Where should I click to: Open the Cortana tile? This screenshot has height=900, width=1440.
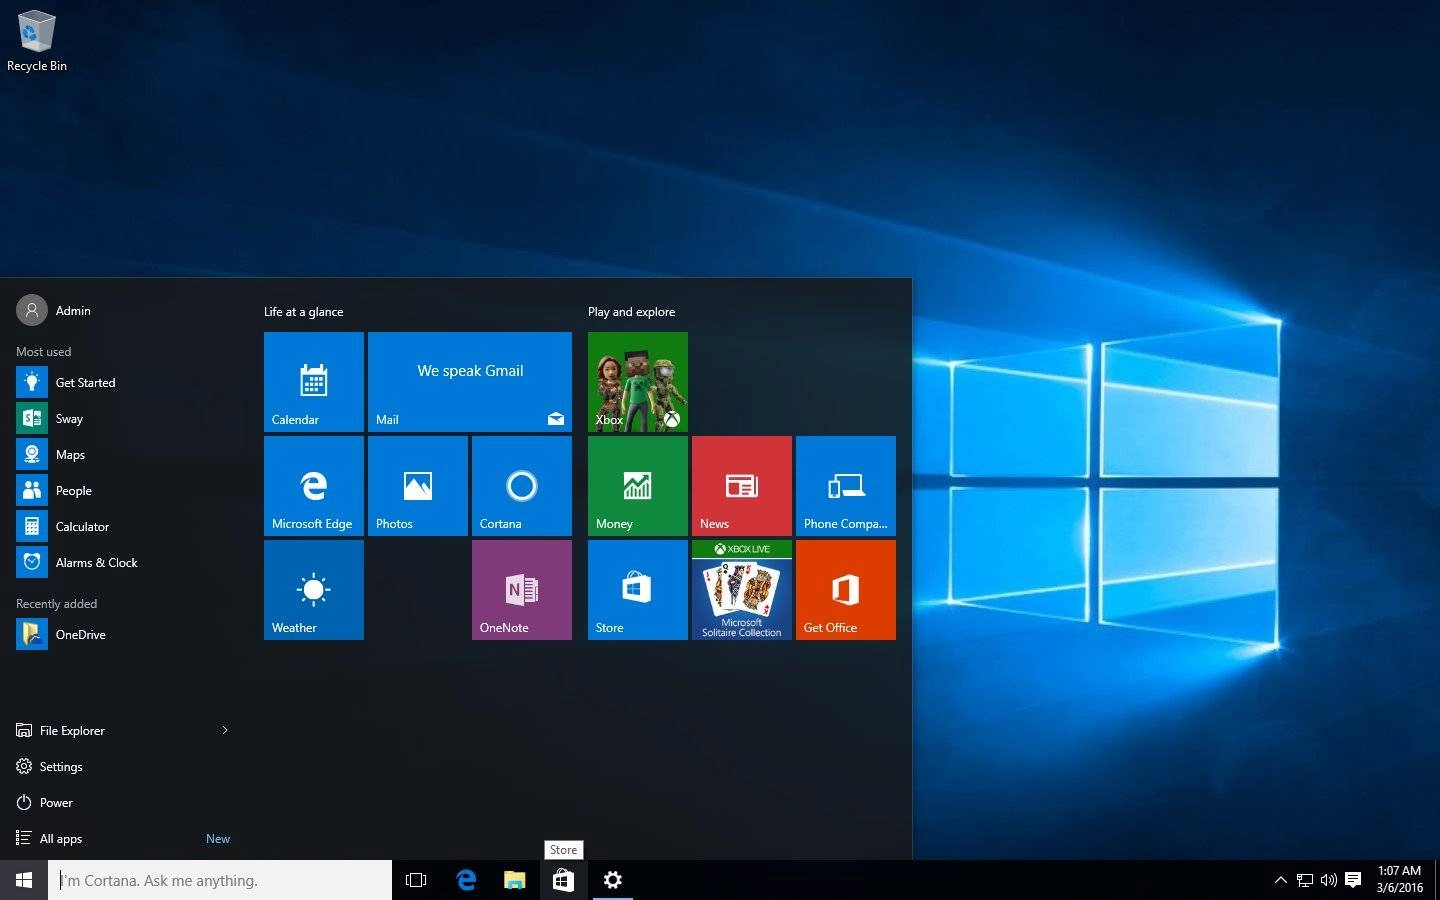522,486
